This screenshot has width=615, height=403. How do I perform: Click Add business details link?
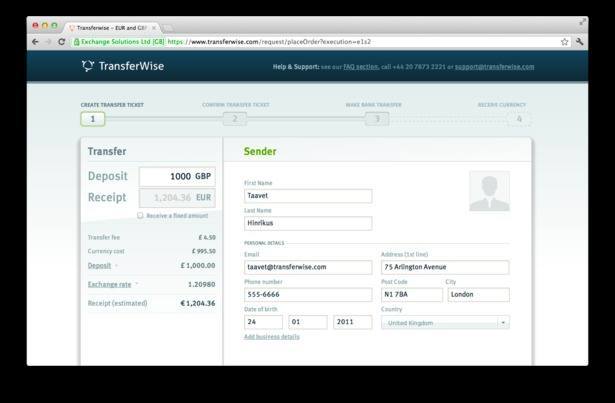[271, 337]
